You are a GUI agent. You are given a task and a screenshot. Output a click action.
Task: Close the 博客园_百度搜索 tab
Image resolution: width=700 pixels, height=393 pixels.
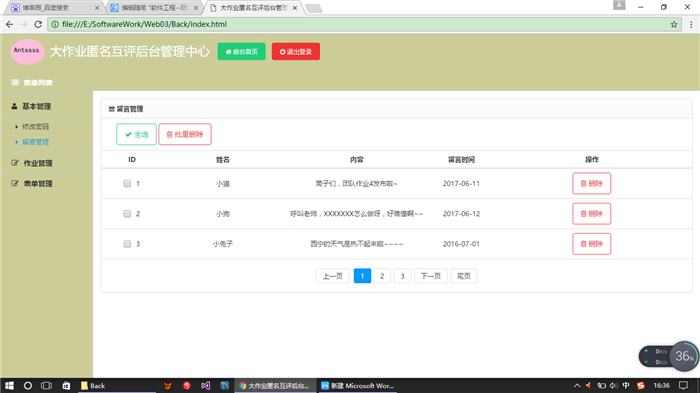tap(97, 8)
